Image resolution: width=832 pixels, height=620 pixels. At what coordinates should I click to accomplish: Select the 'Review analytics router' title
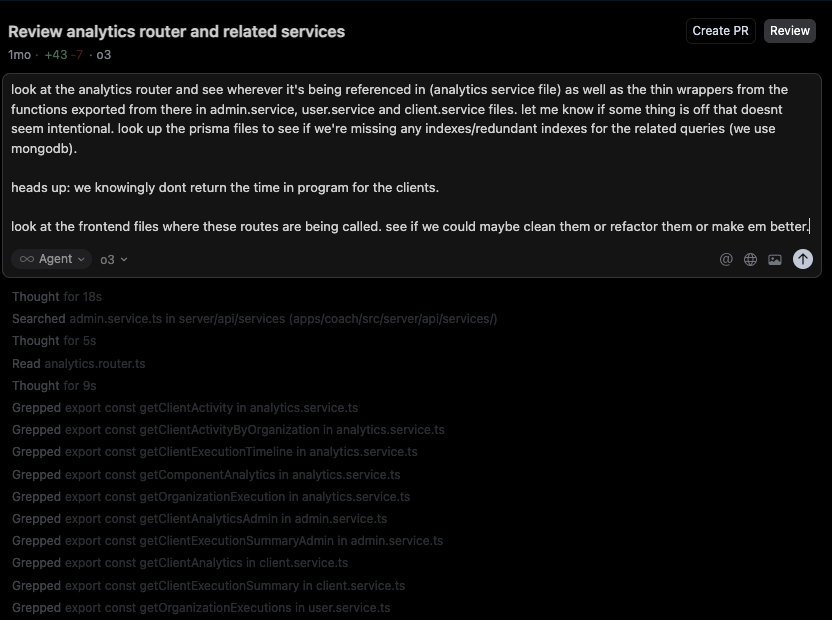176,31
